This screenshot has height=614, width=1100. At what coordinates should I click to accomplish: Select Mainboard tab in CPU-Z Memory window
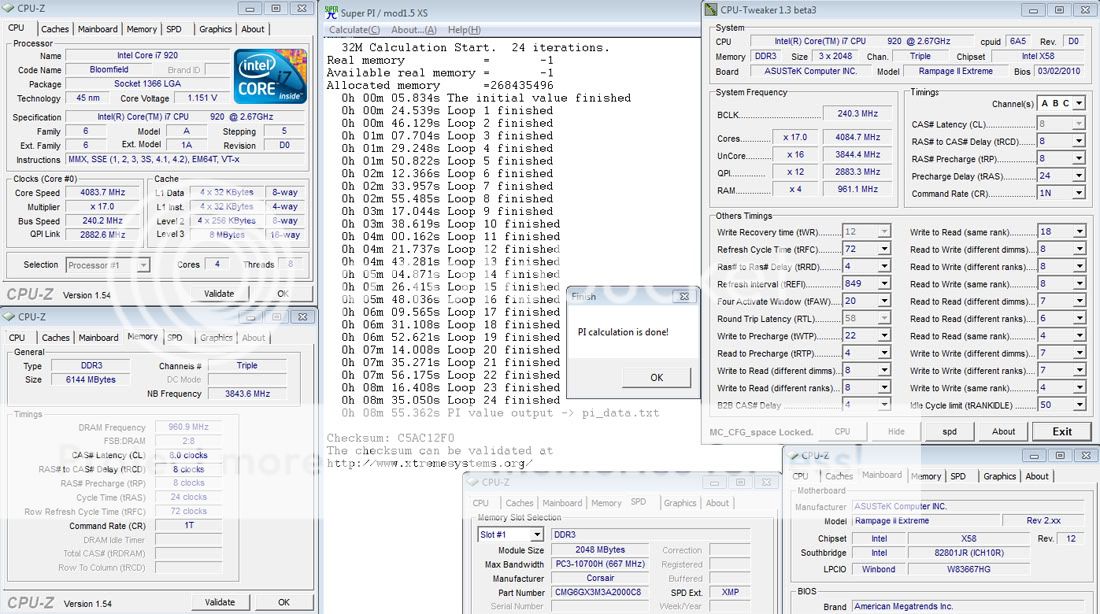point(98,338)
